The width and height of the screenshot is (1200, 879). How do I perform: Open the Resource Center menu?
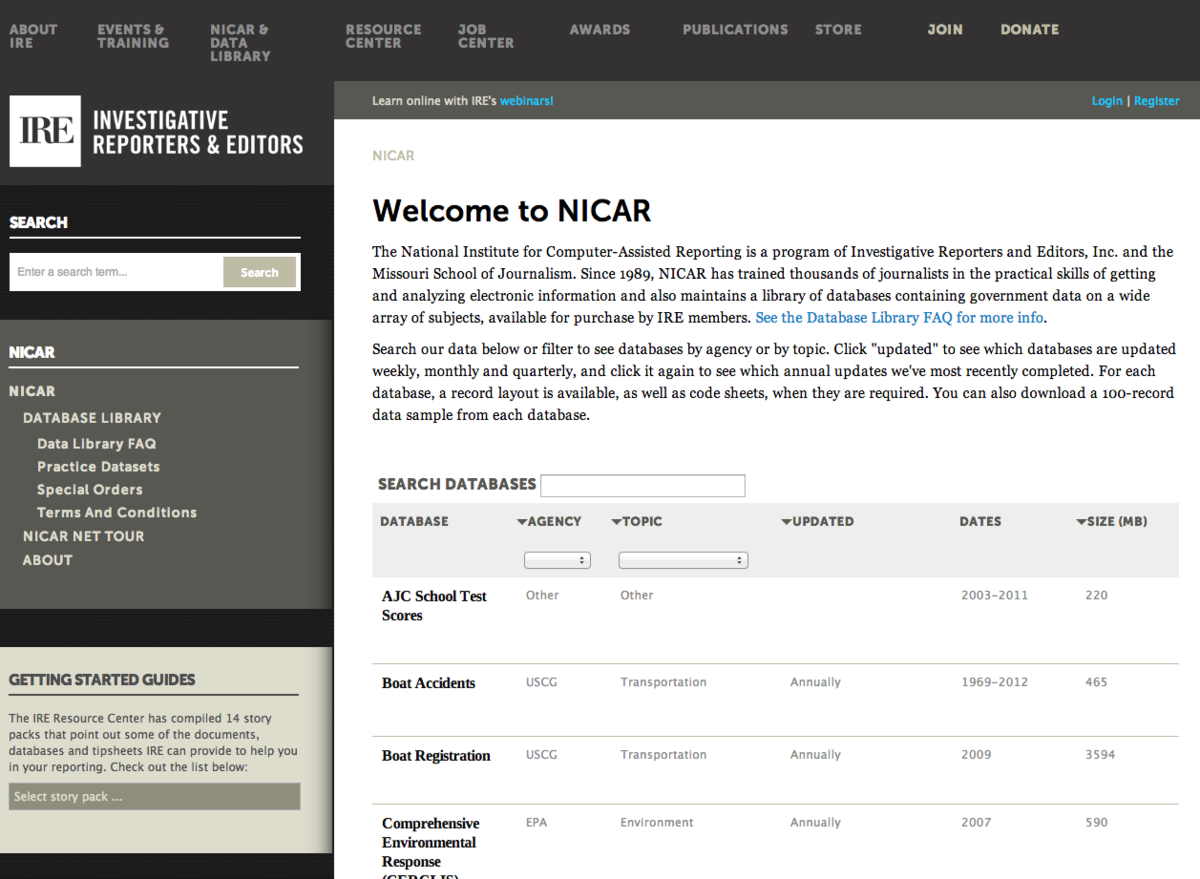pos(383,36)
